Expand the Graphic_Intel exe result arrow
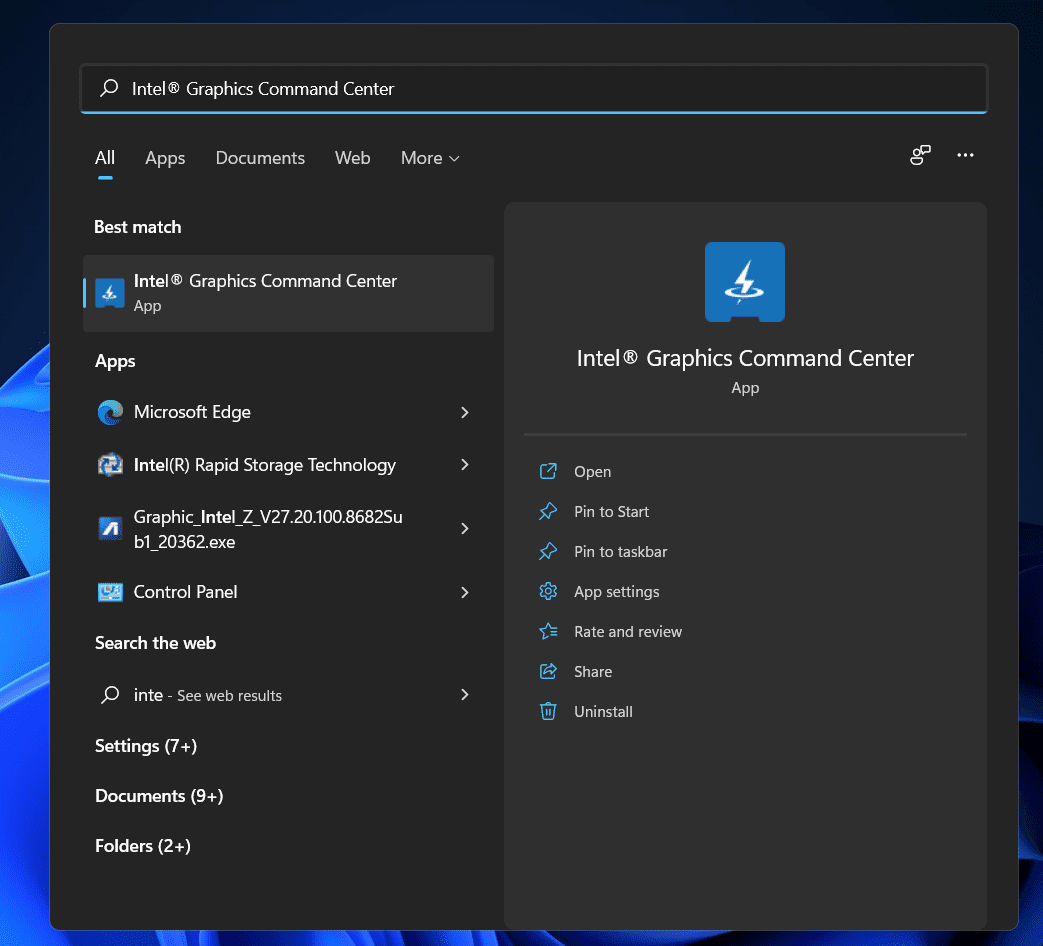The image size is (1043, 946). click(465, 529)
